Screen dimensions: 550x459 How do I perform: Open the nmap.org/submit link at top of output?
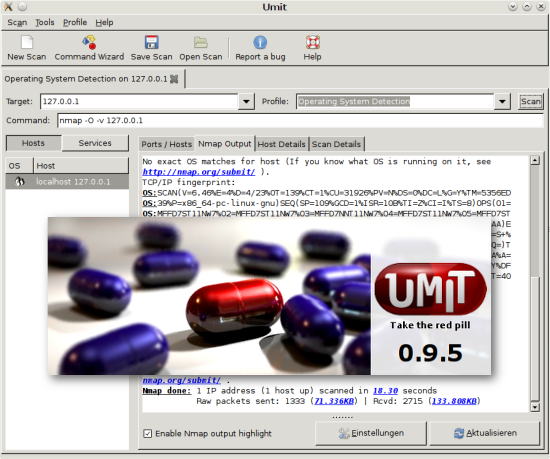click(x=199, y=172)
